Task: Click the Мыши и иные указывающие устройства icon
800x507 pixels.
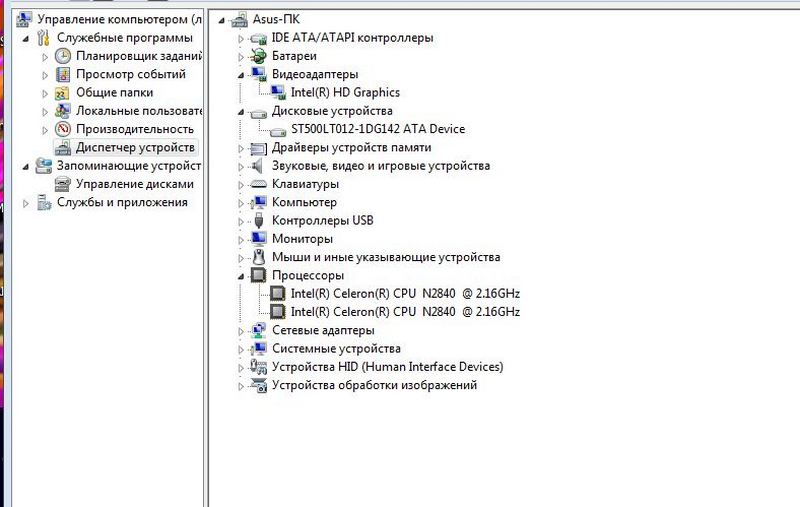Action: (x=259, y=257)
